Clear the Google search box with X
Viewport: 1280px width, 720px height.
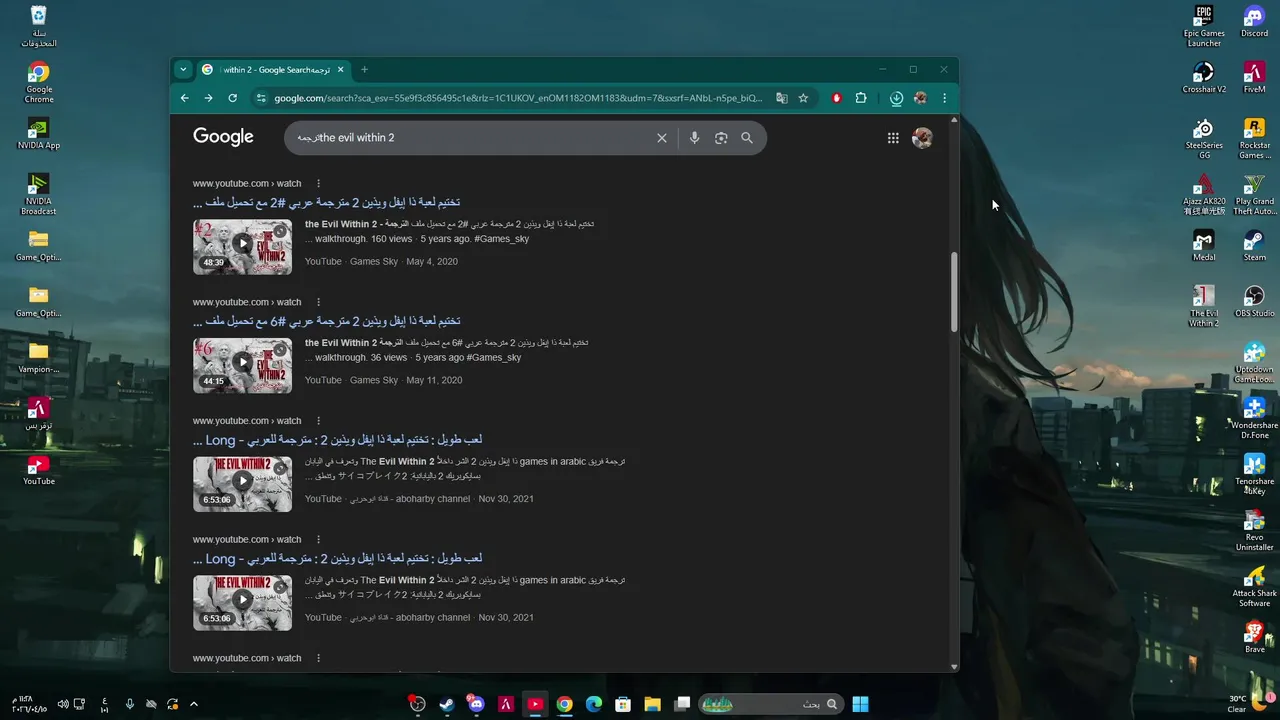click(x=661, y=138)
